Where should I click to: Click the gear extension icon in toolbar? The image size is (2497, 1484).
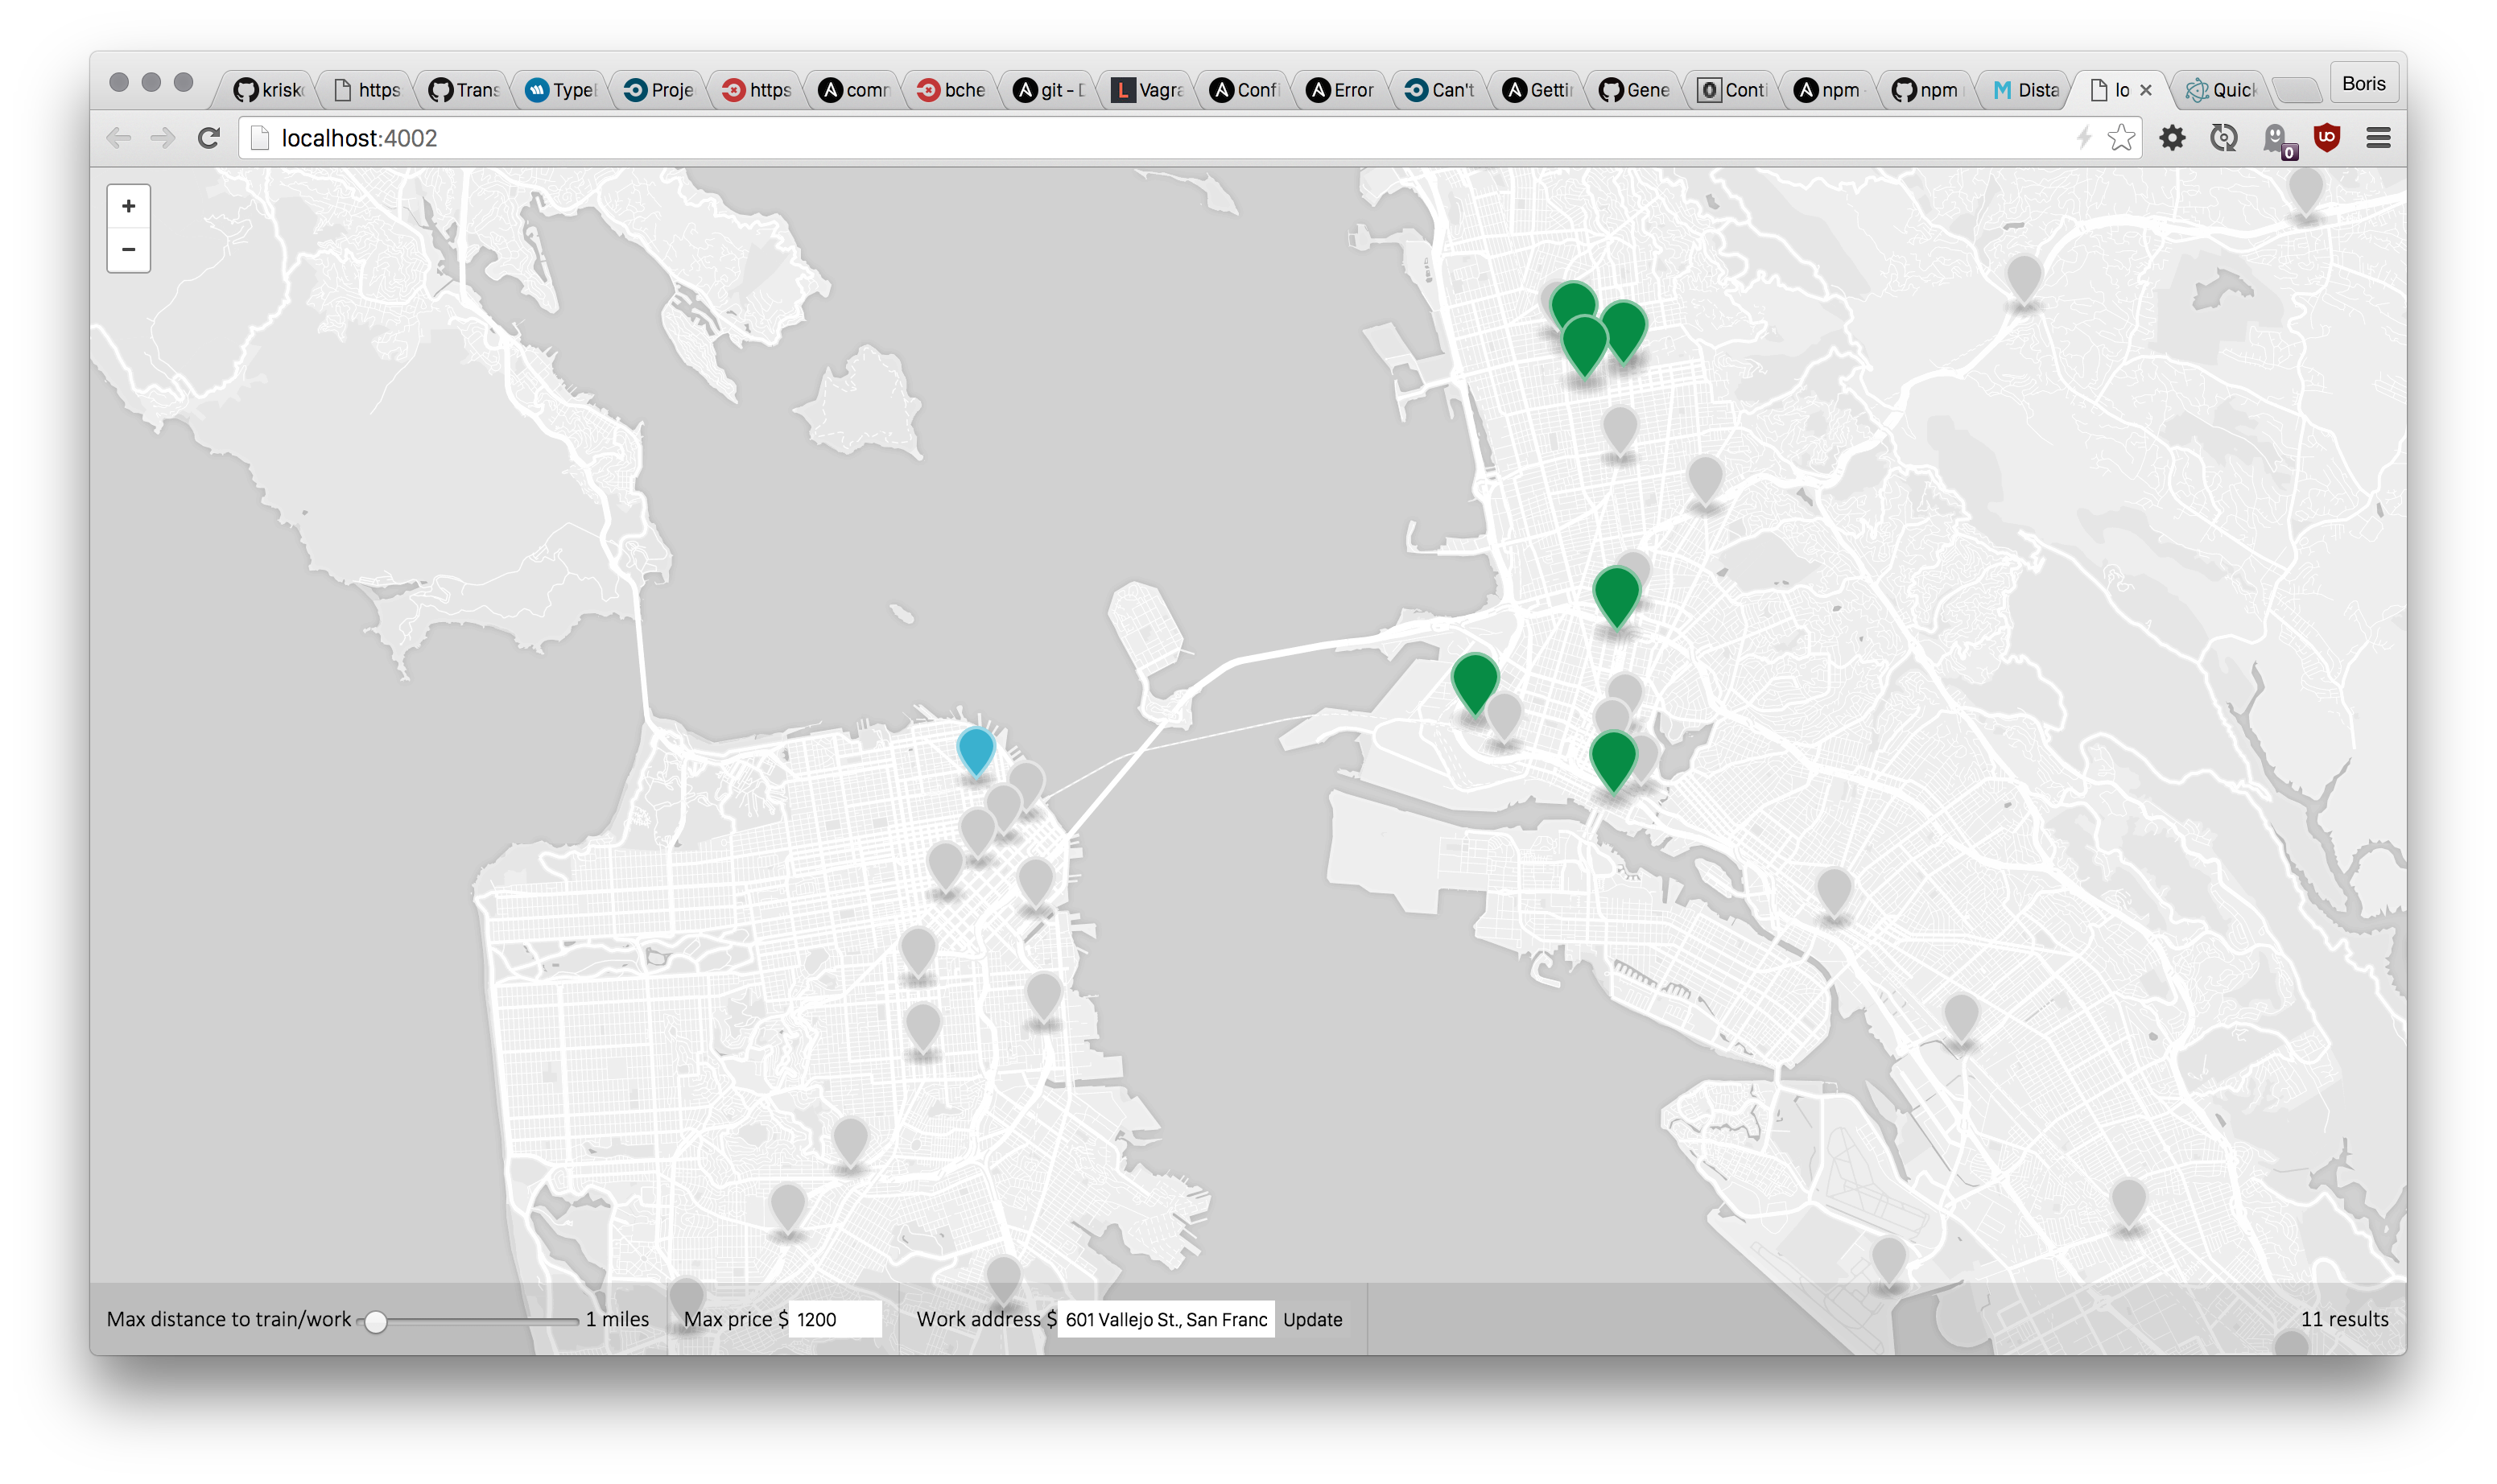tap(2172, 138)
